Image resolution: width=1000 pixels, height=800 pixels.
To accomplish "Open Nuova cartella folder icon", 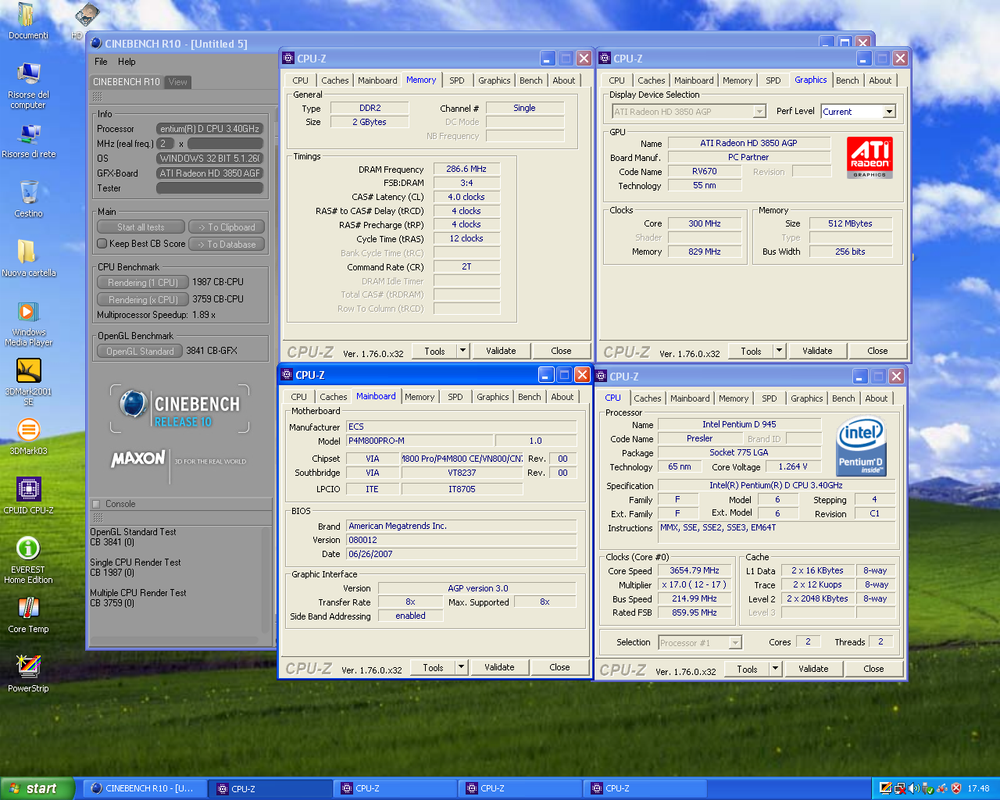I will [28, 258].
